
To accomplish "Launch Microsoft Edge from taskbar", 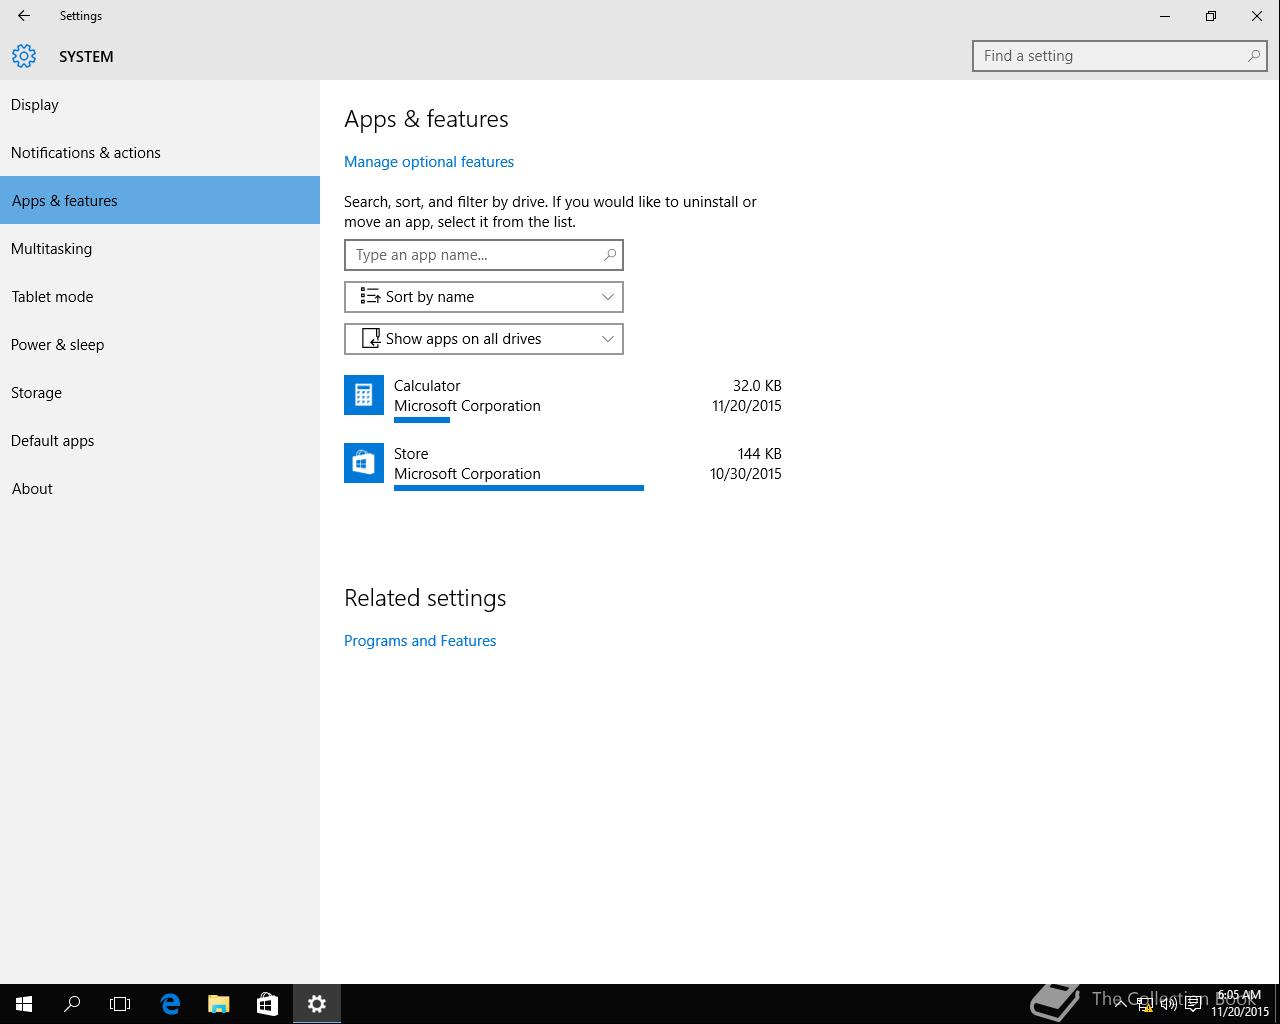I will 170,1004.
